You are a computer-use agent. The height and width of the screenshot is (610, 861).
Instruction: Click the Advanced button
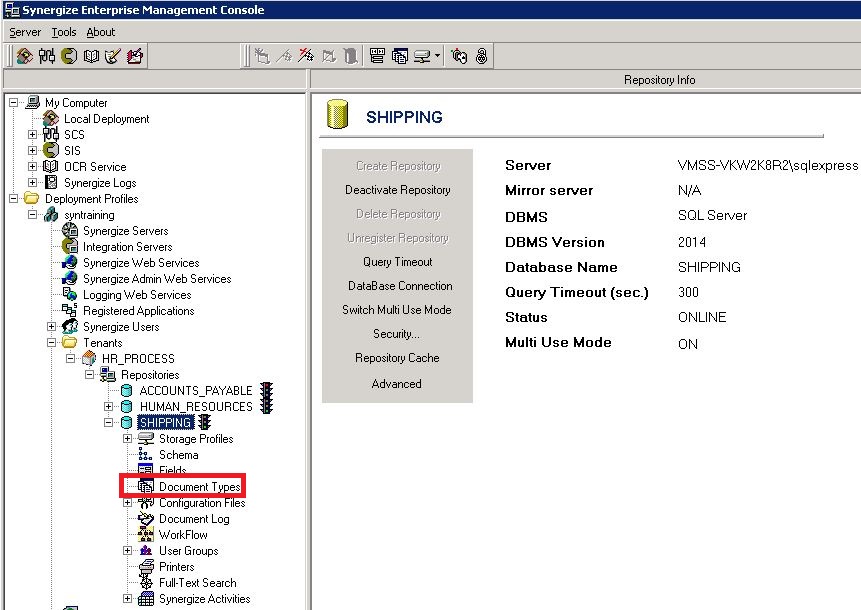point(396,384)
